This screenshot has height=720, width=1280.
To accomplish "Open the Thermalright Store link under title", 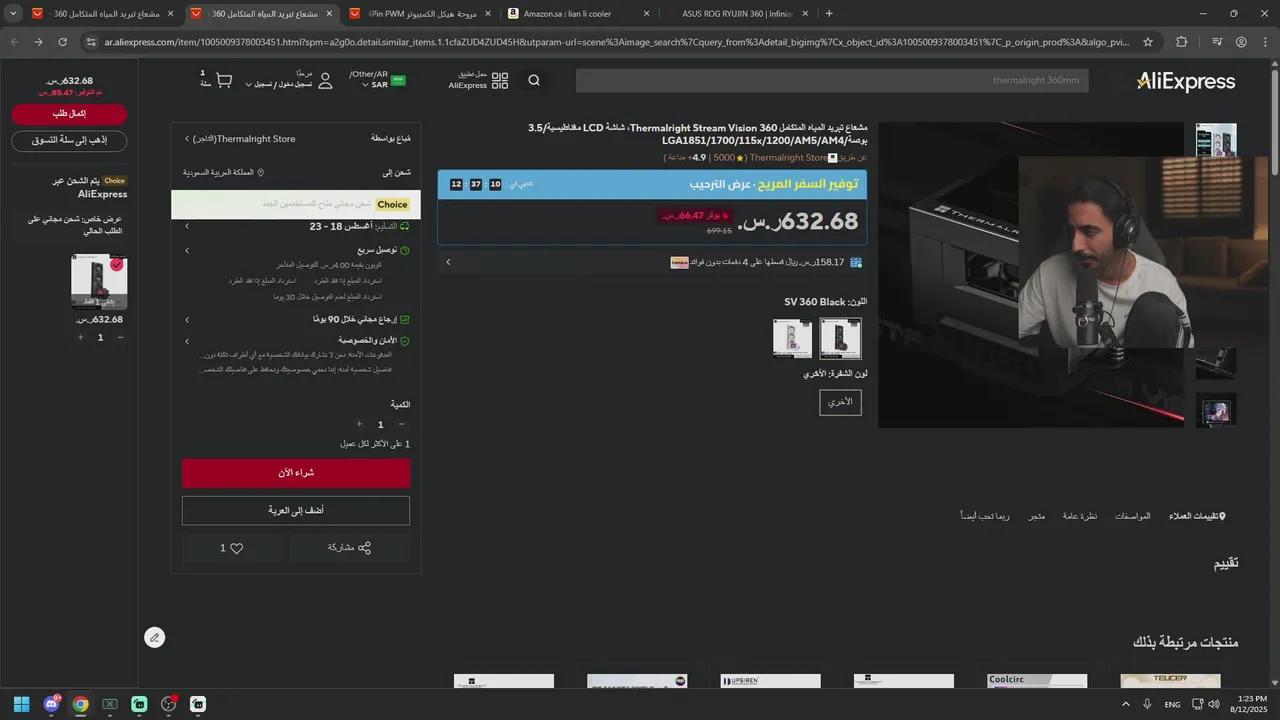I will click(x=788, y=158).
